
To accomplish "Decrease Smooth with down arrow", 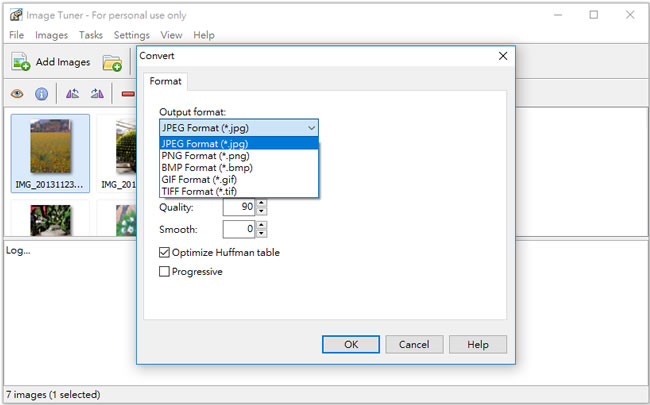I will point(261,233).
